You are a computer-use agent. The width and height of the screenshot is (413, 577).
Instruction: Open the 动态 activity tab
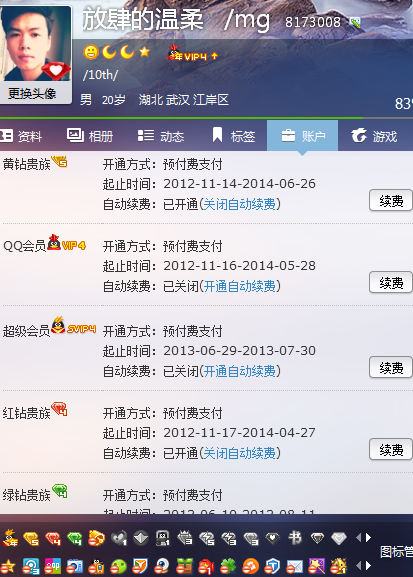click(161, 136)
